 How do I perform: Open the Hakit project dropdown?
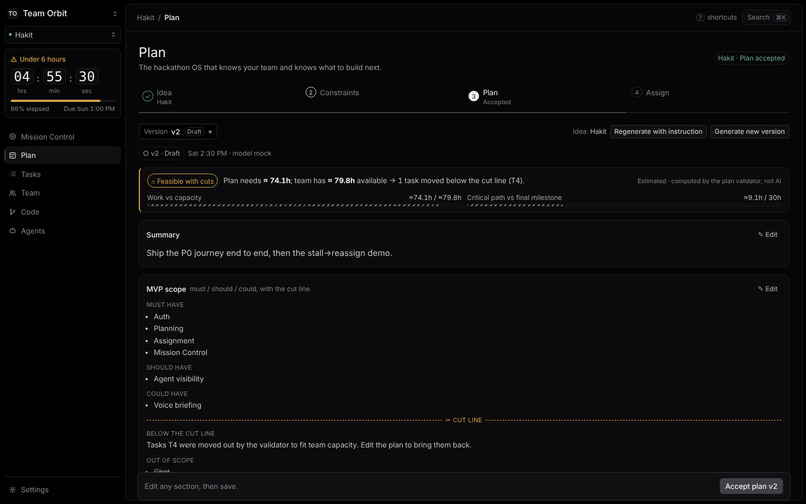coord(63,35)
